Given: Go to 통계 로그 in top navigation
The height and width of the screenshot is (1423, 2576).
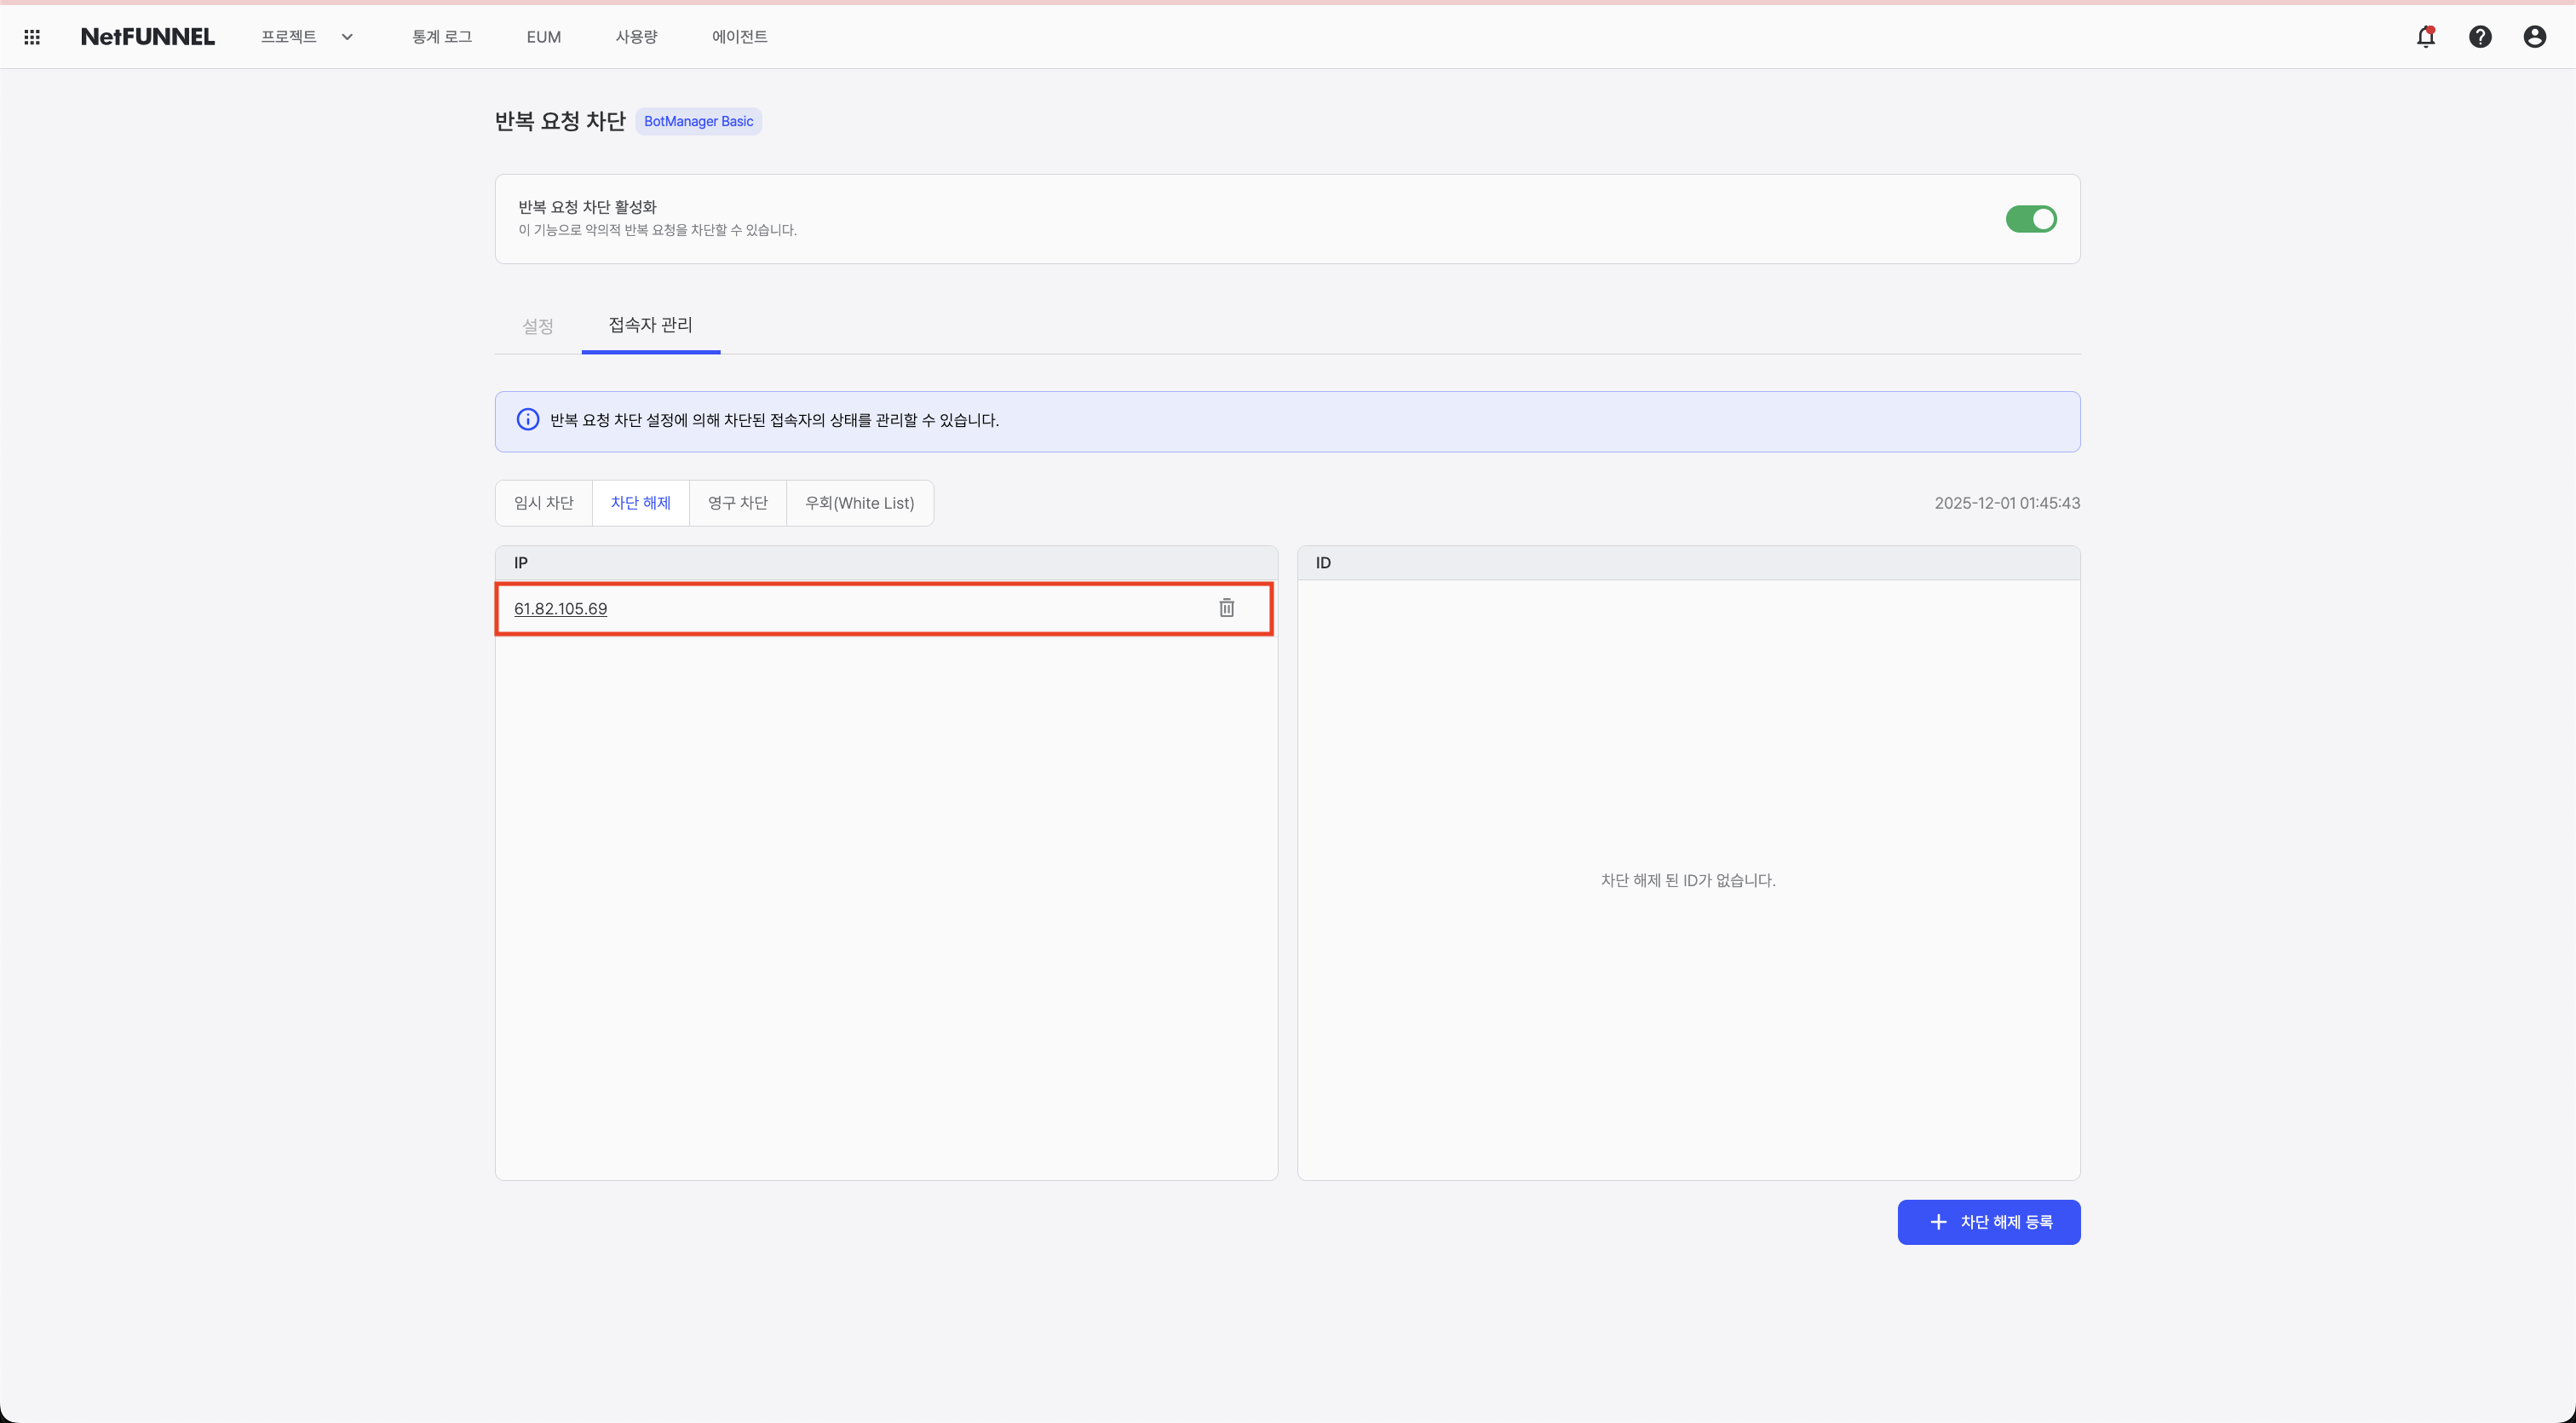Looking at the screenshot, I should [x=442, y=37].
